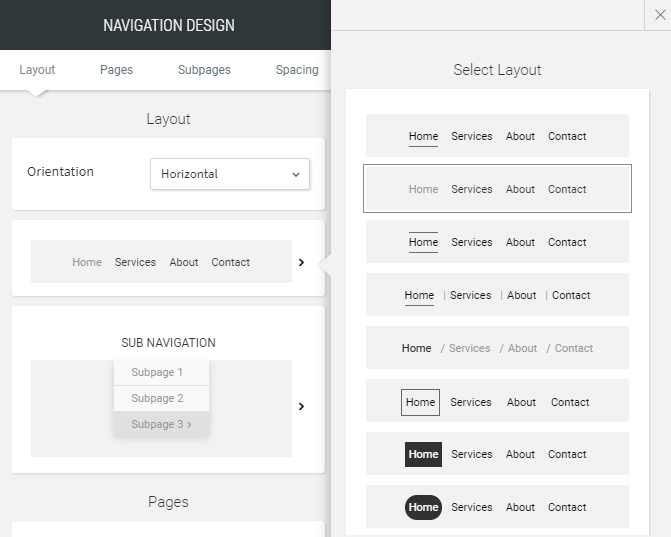
Task: Open the Orientation dropdown showing Horizontal
Action: coord(230,174)
